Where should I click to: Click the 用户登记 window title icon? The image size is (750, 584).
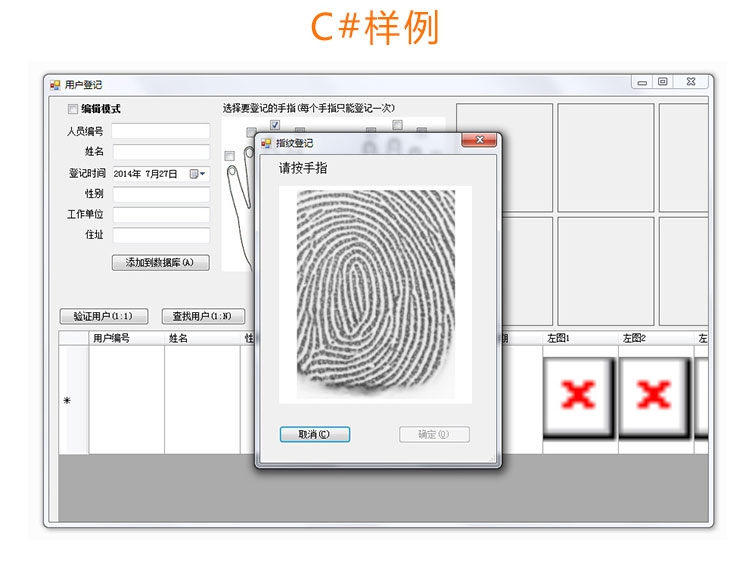(56, 85)
